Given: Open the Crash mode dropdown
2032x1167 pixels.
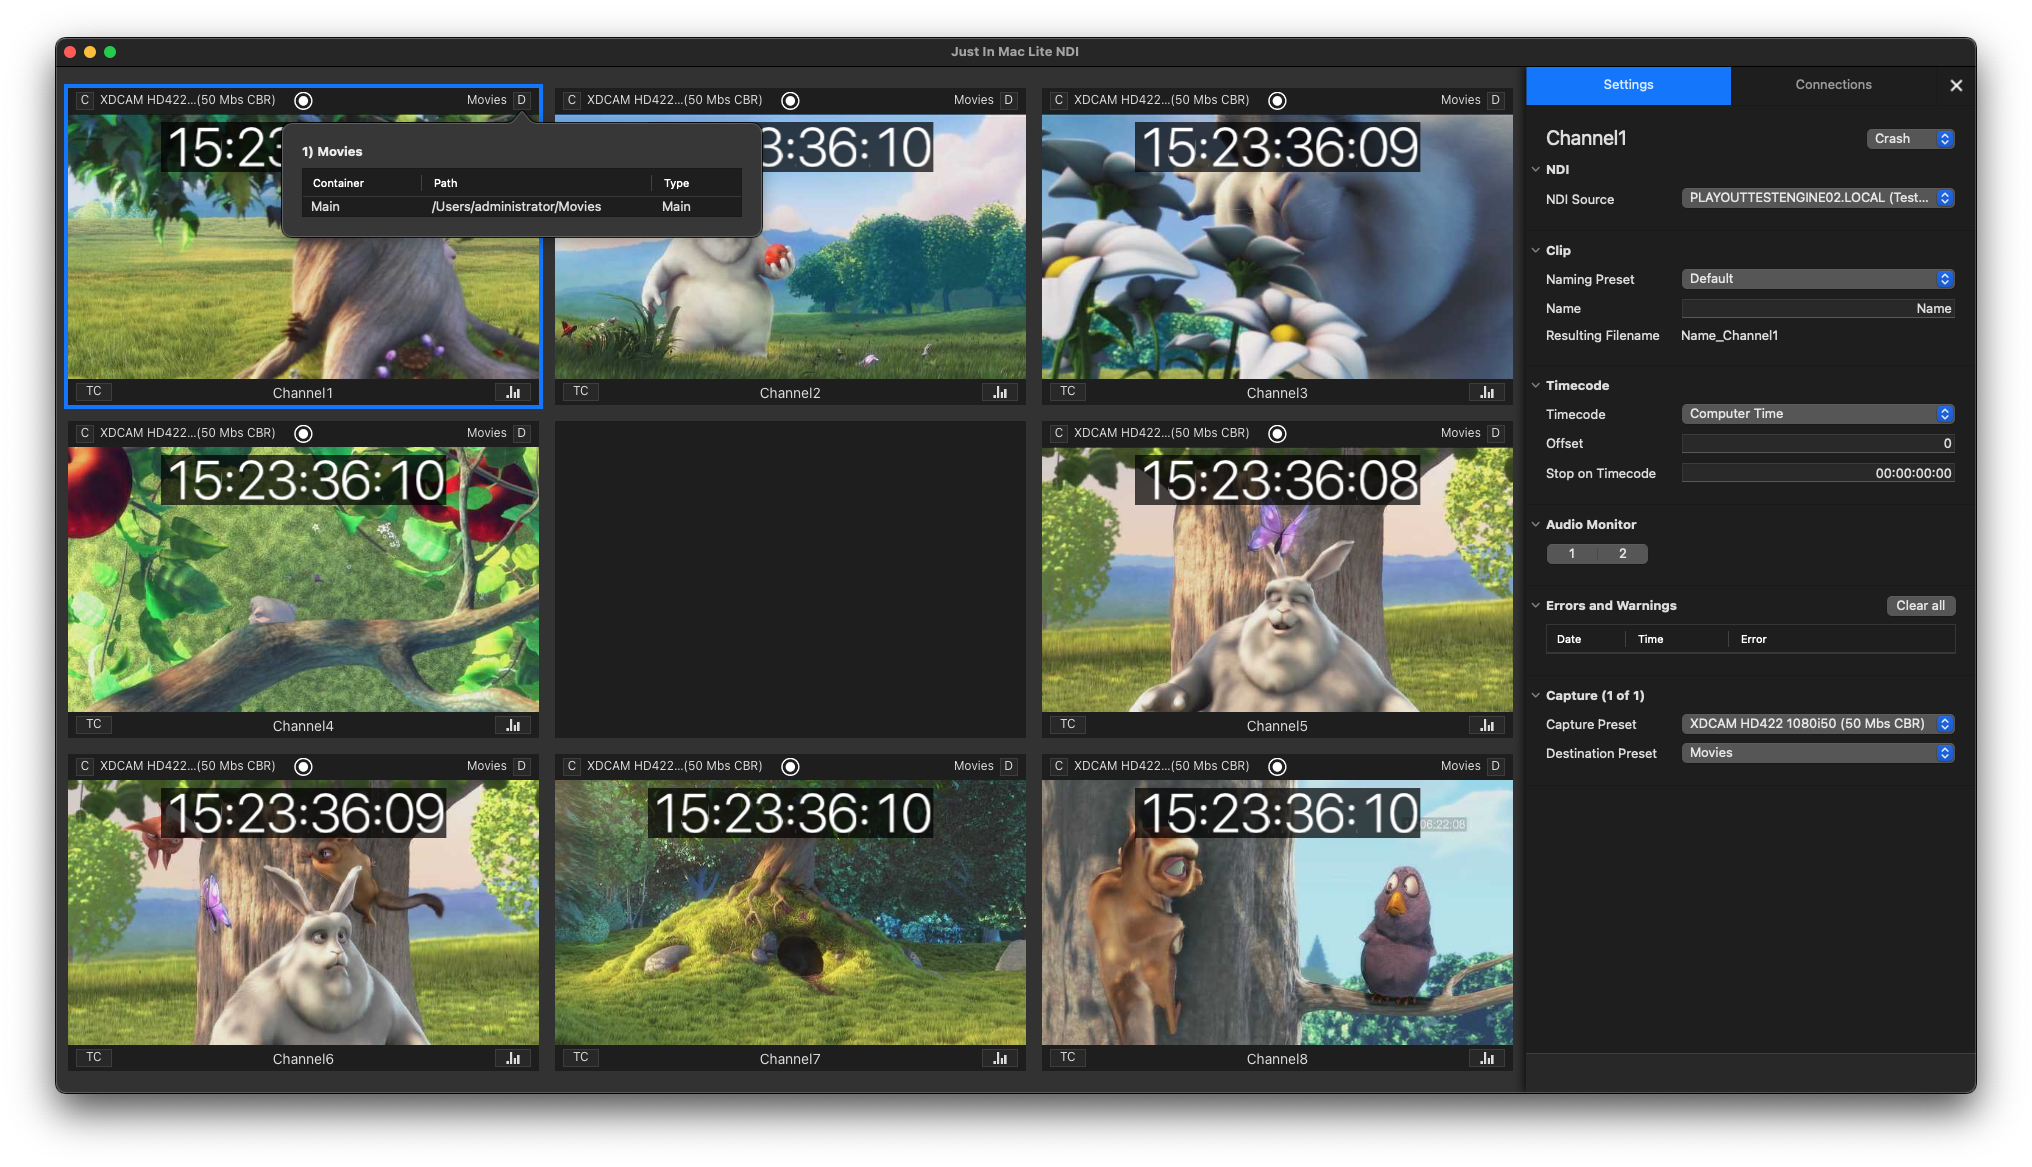Looking at the screenshot, I should [x=1910, y=139].
